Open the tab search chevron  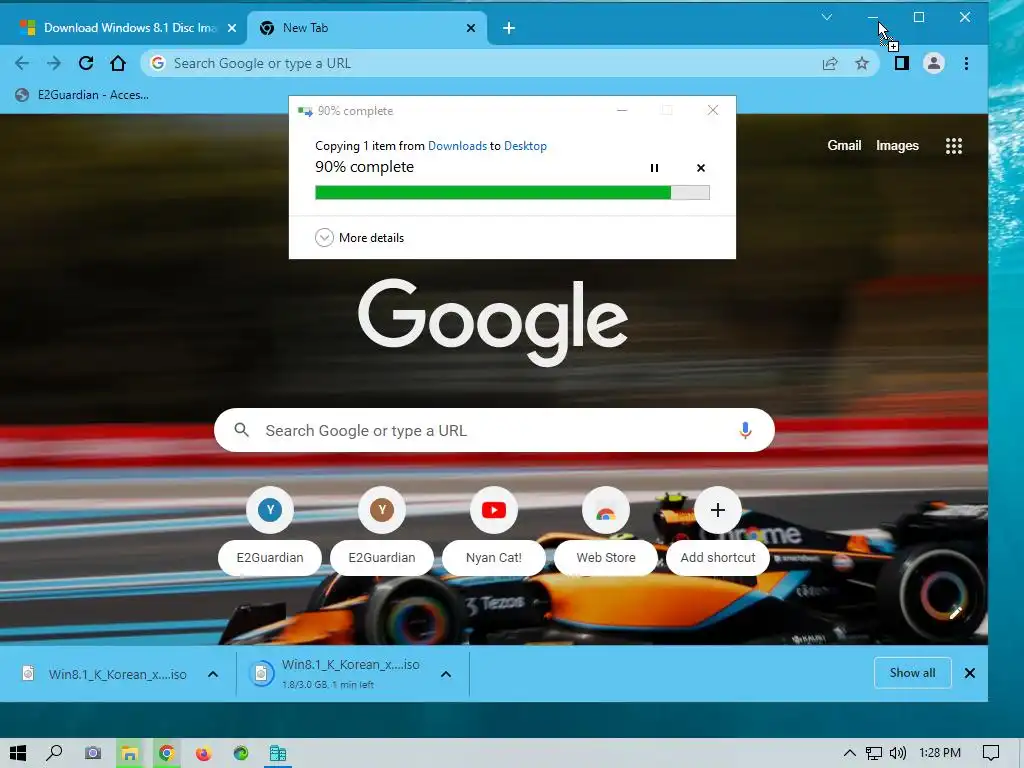[x=827, y=17]
